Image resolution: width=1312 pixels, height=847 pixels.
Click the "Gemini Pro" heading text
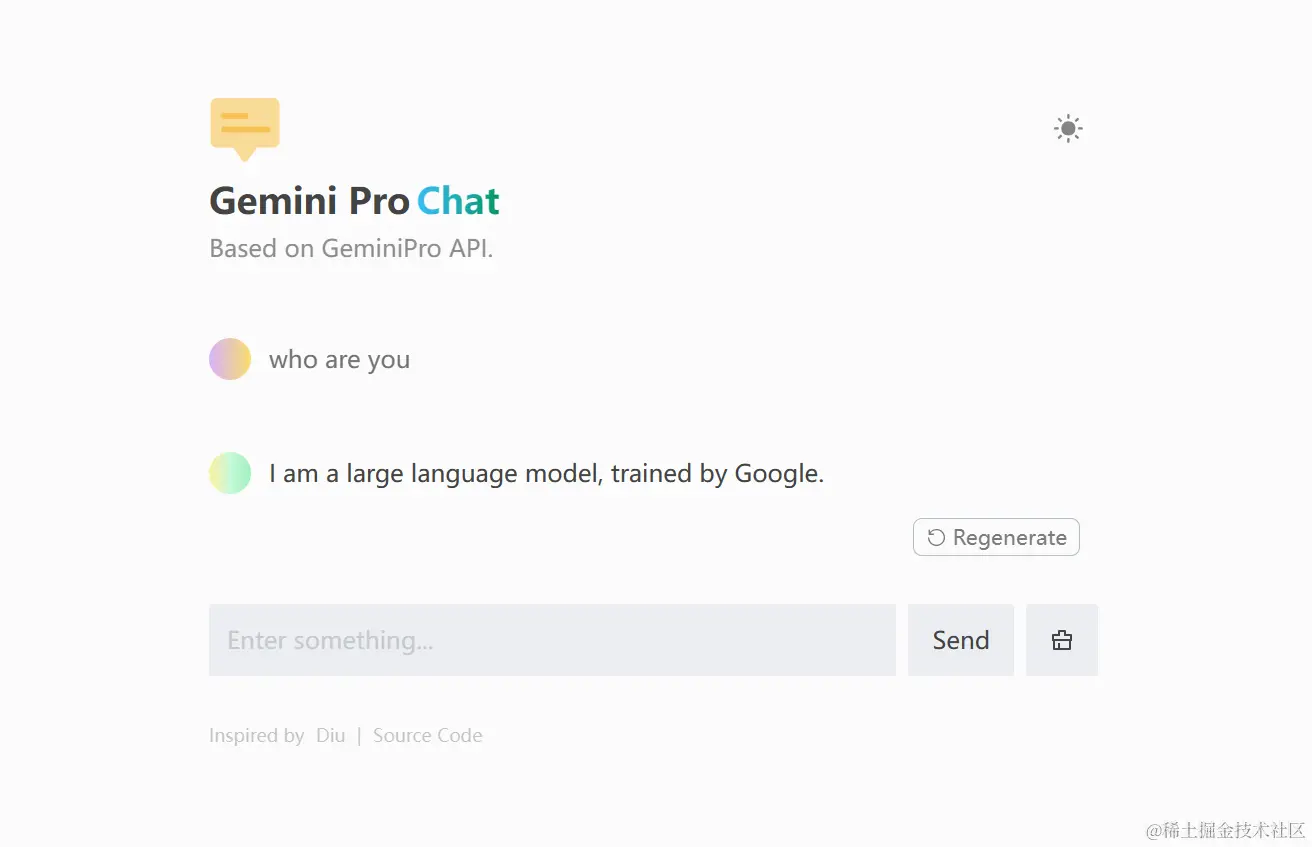pos(309,202)
